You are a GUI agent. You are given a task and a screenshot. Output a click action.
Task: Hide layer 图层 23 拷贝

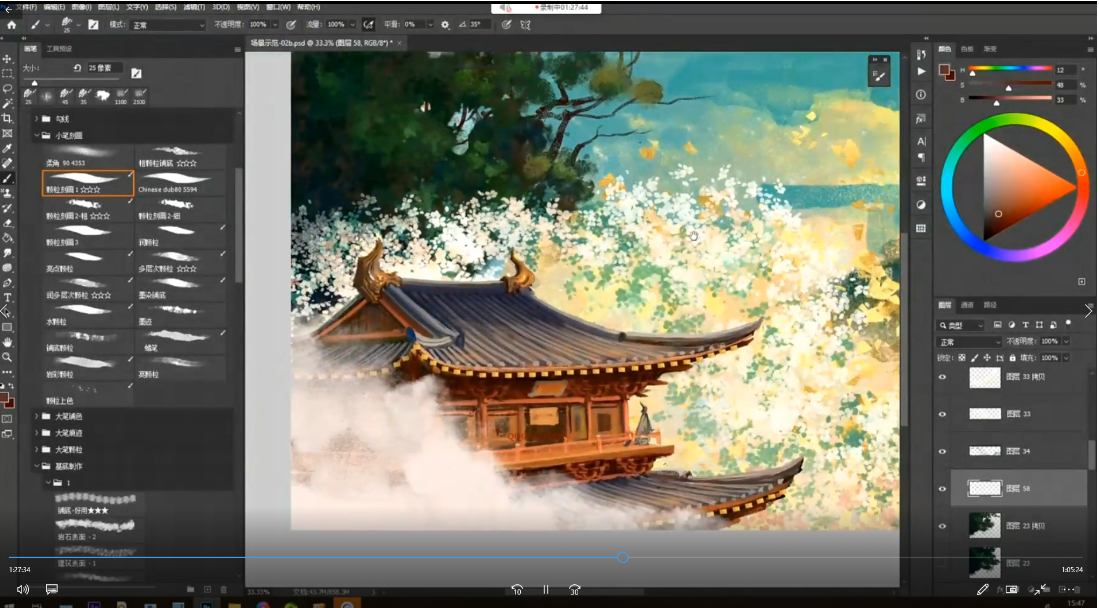(942, 526)
